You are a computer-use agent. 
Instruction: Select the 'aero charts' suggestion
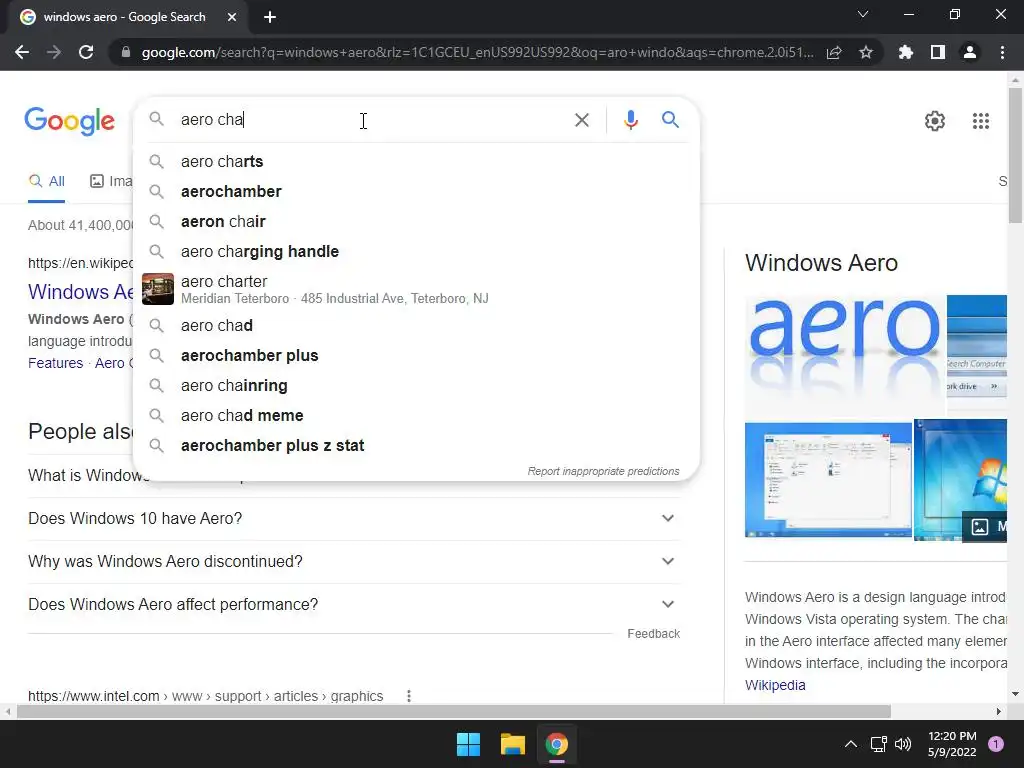point(416,161)
